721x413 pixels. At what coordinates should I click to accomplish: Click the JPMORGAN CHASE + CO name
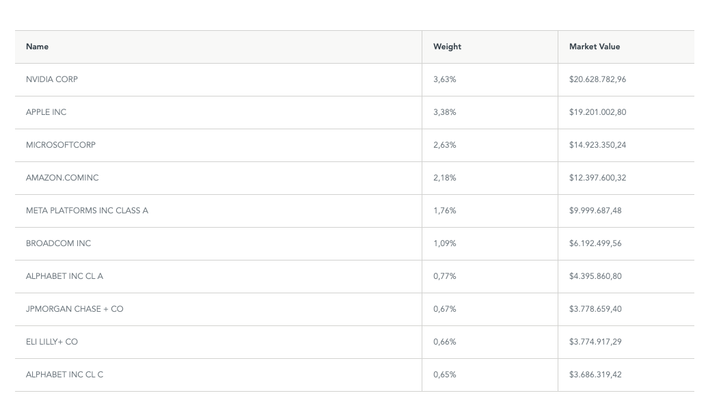coord(75,309)
